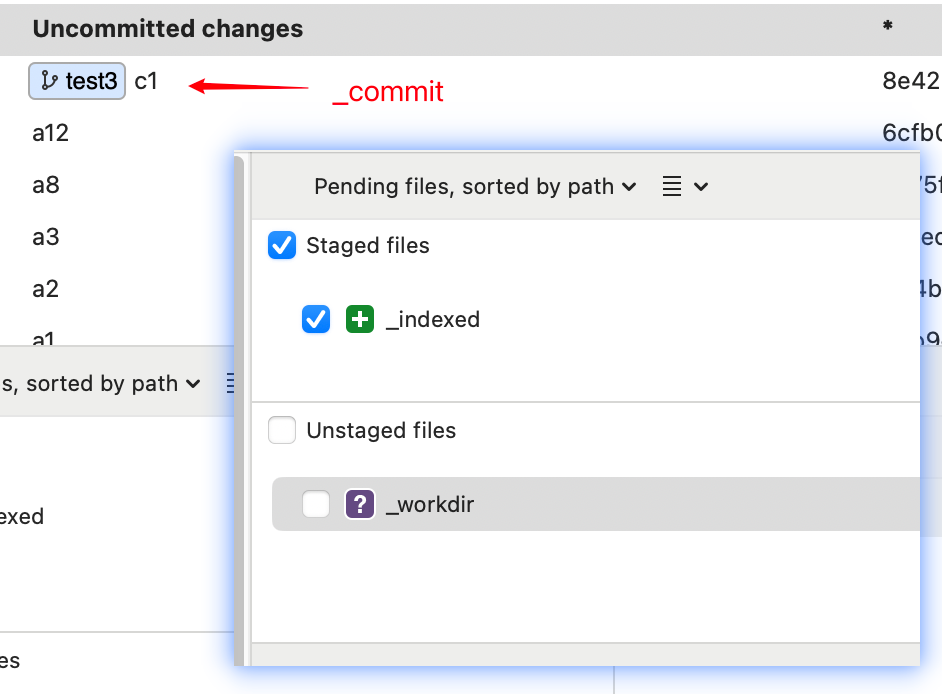Select the c1 commit entry
942x694 pixels.
tap(146, 82)
